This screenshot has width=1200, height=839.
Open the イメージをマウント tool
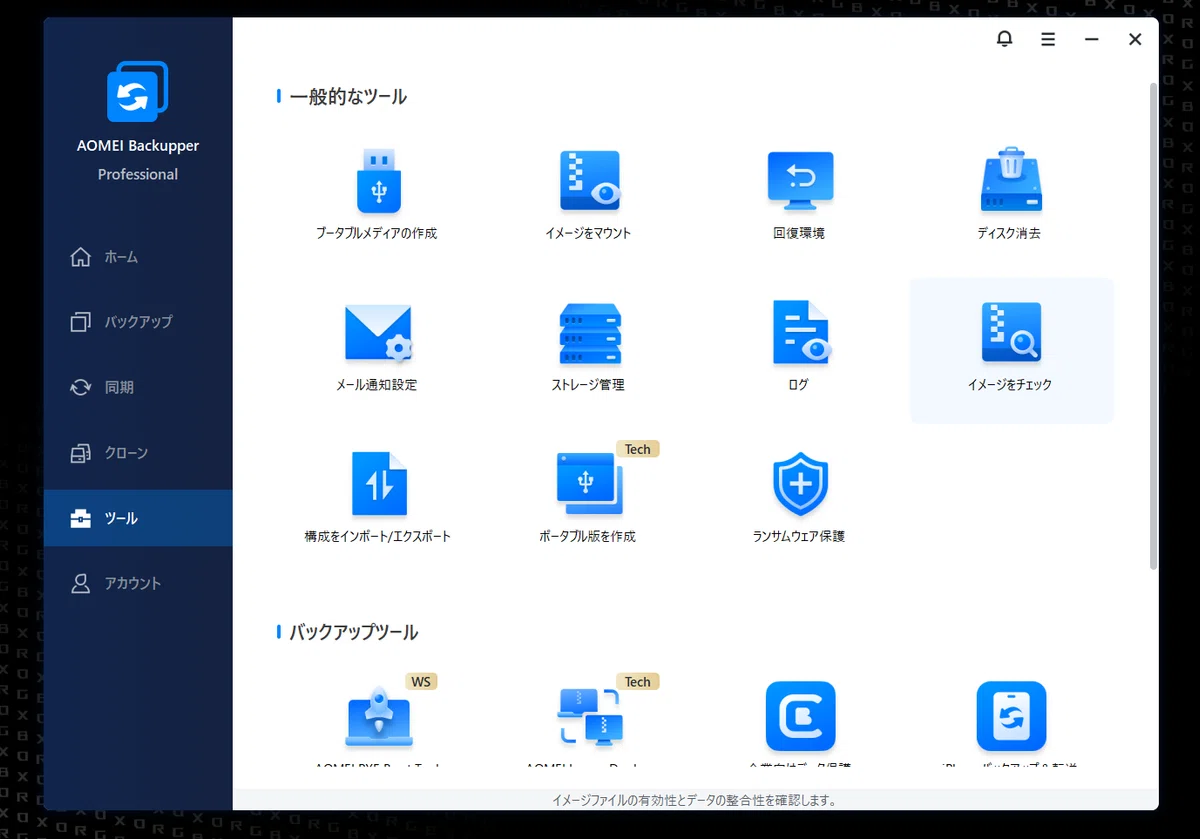pos(589,196)
